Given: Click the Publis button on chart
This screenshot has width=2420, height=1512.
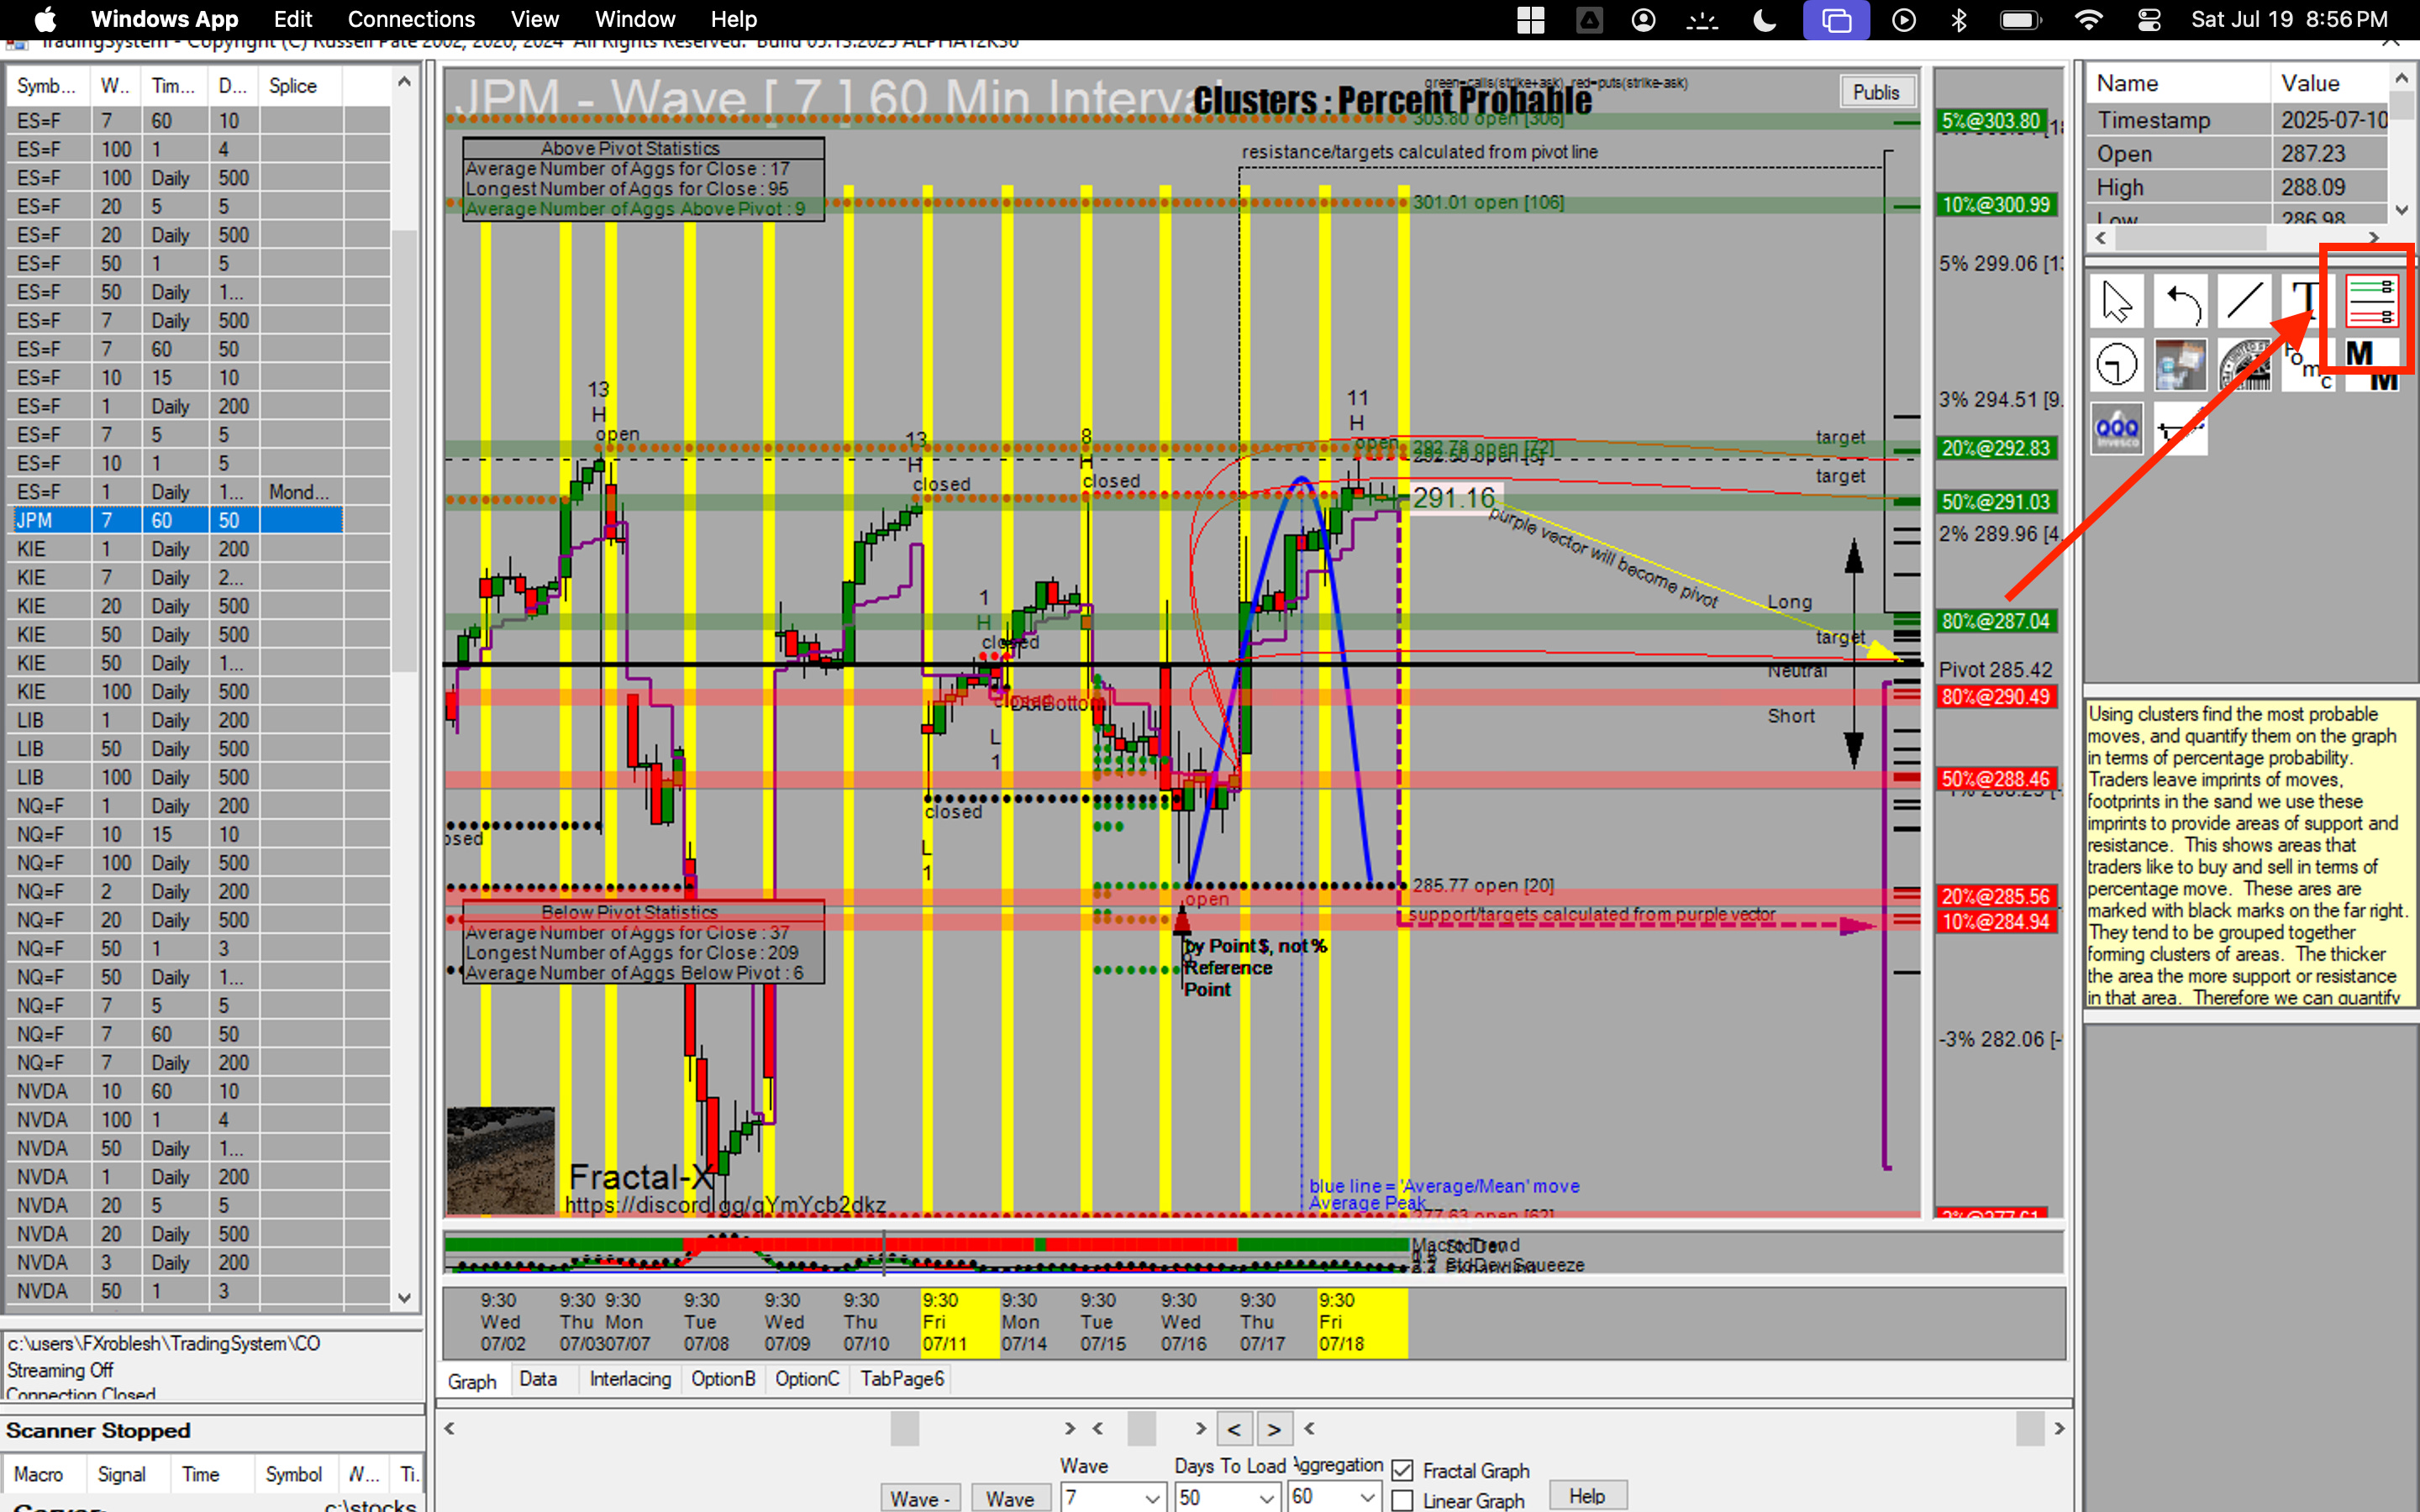Looking at the screenshot, I should pyautogui.click(x=1875, y=92).
